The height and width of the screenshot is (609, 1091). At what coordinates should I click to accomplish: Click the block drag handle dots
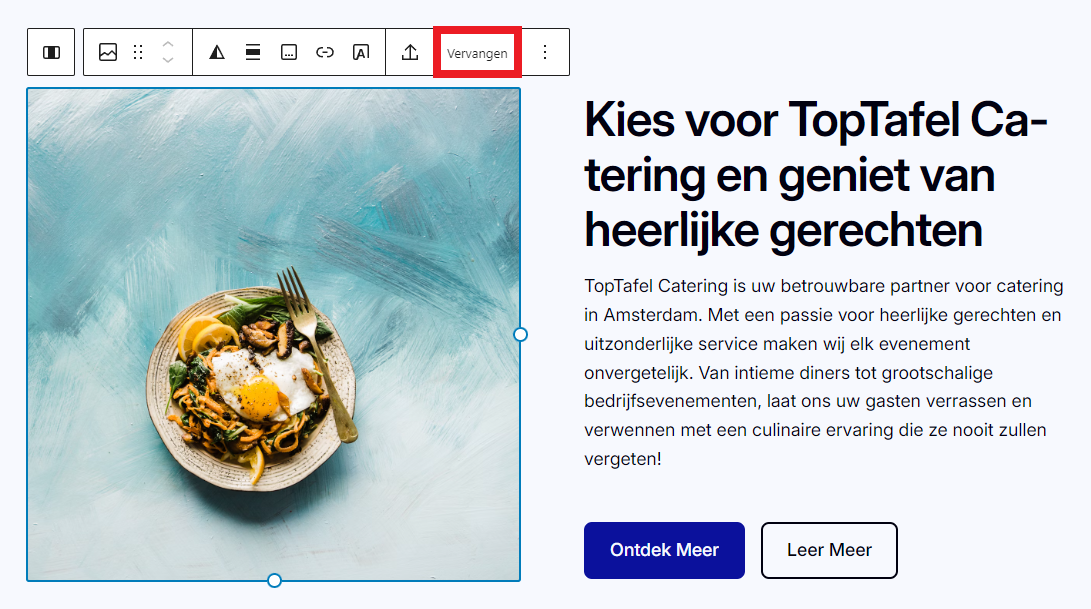click(139, 52)
